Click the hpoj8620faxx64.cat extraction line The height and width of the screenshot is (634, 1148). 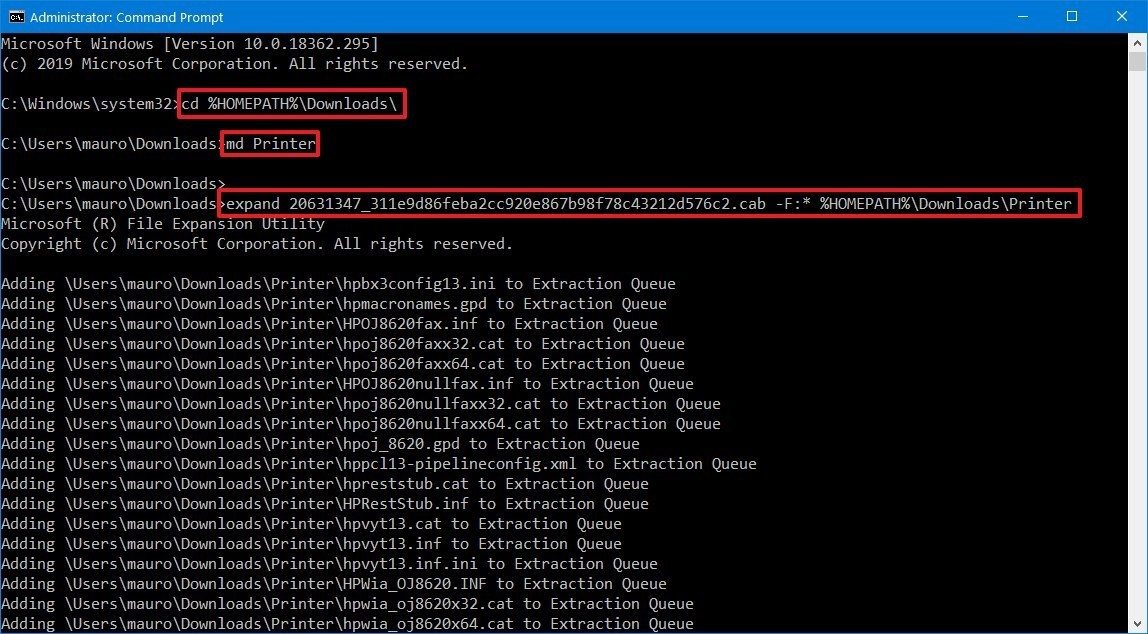(x=343, y=363)
